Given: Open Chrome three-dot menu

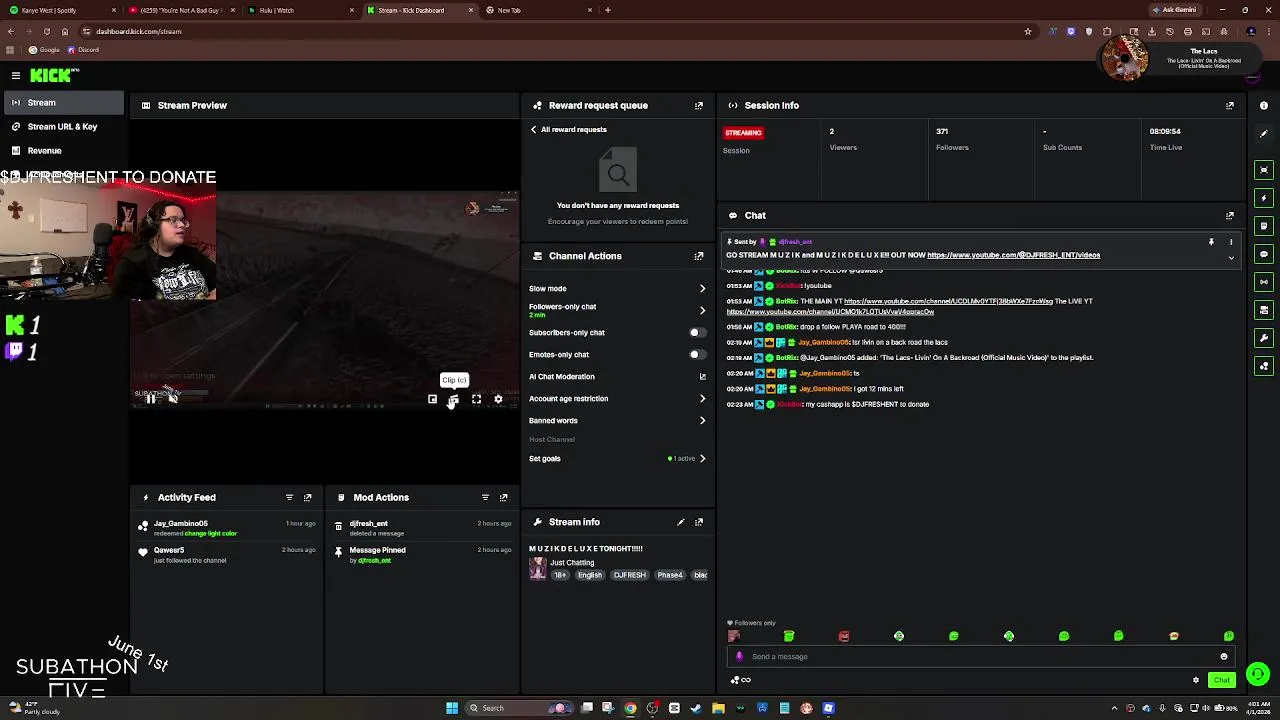Looking at the screenshot, I should click(x=1268, y=31).
